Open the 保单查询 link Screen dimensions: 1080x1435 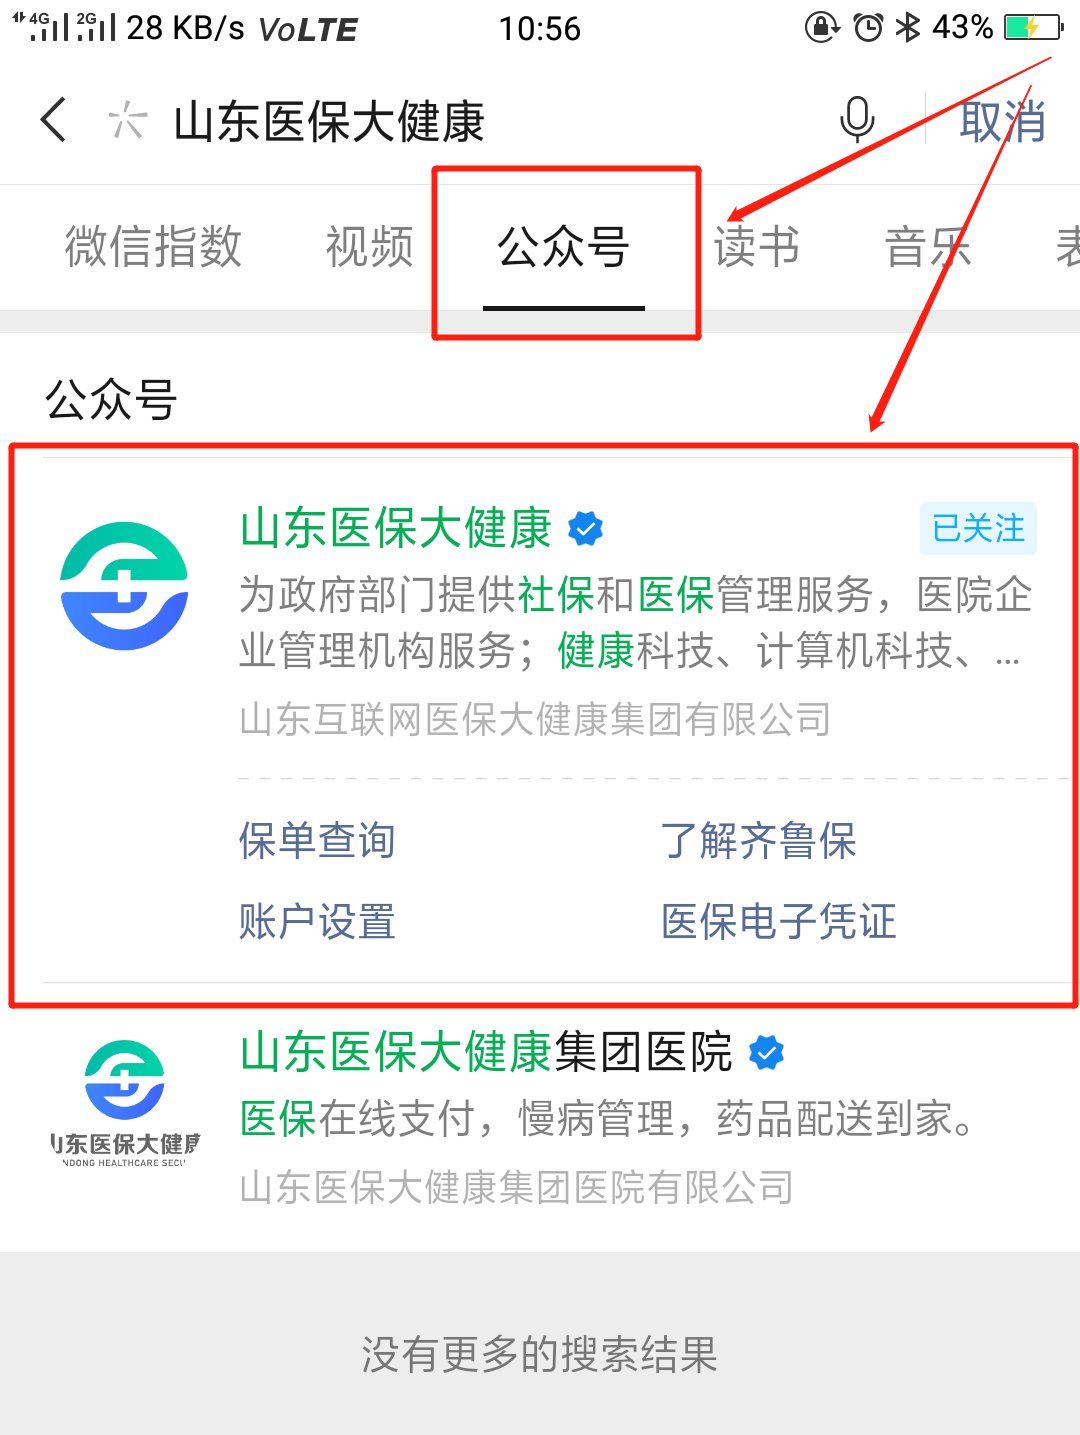click(317, 840)
